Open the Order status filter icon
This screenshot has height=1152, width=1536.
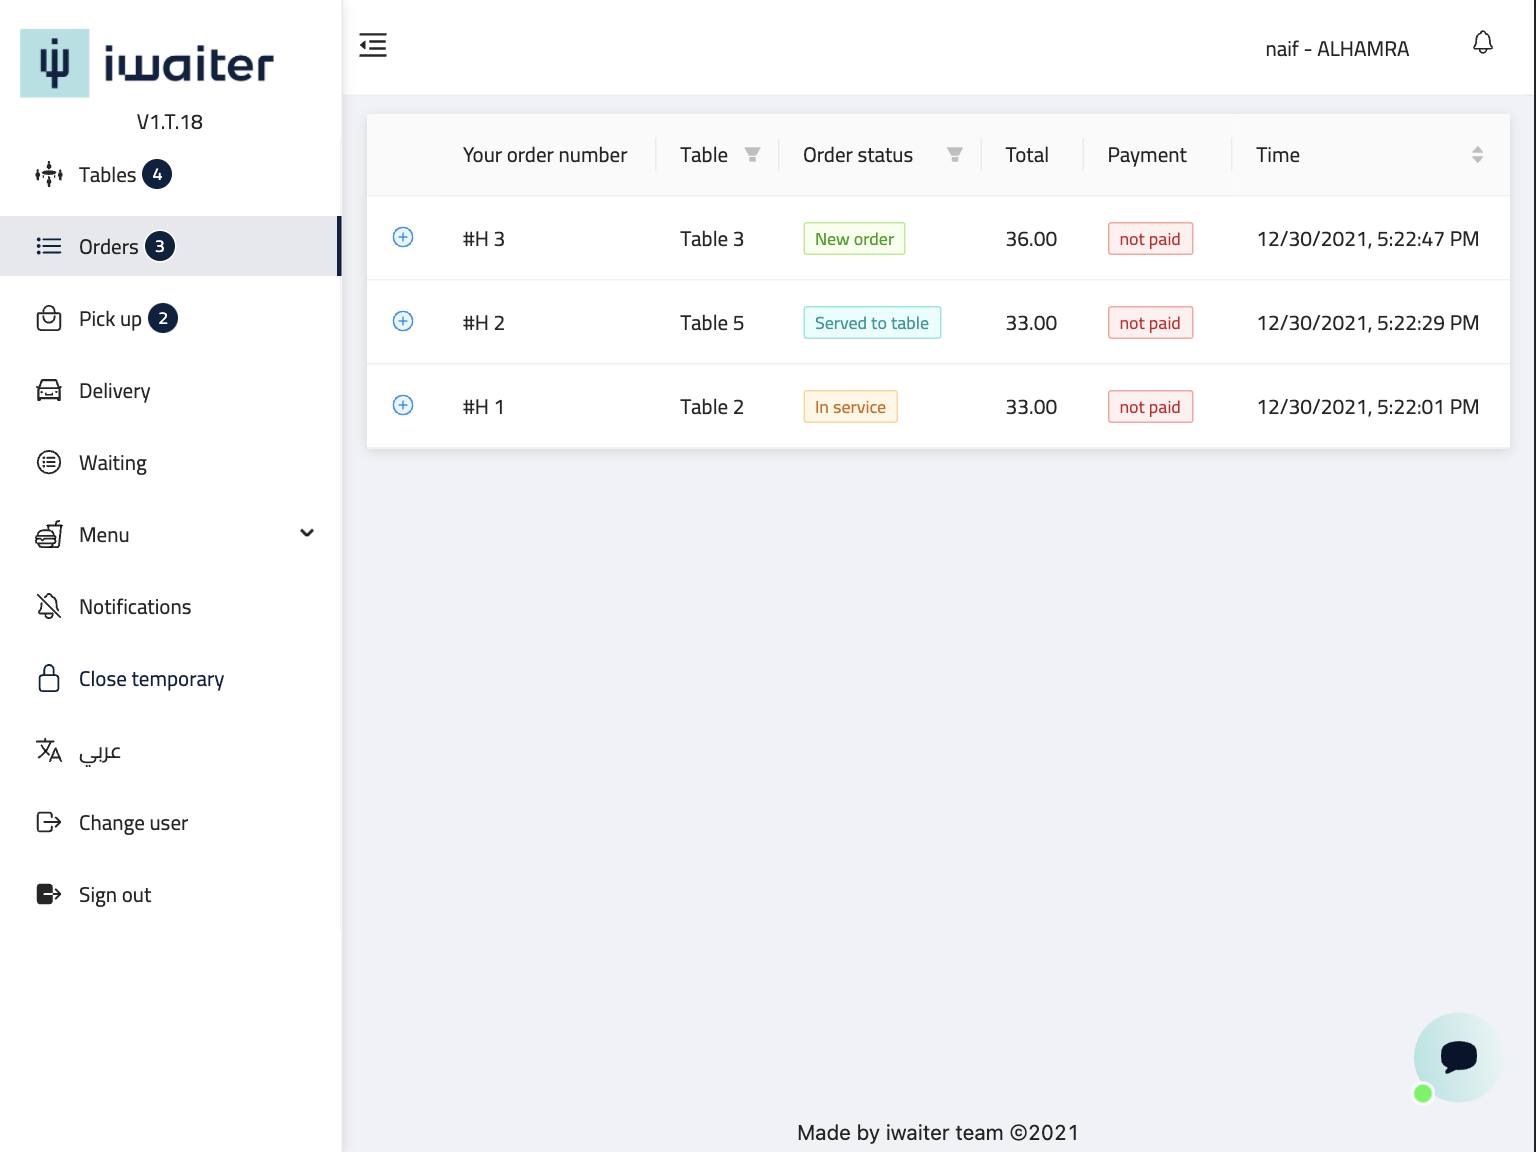[954, 155]
